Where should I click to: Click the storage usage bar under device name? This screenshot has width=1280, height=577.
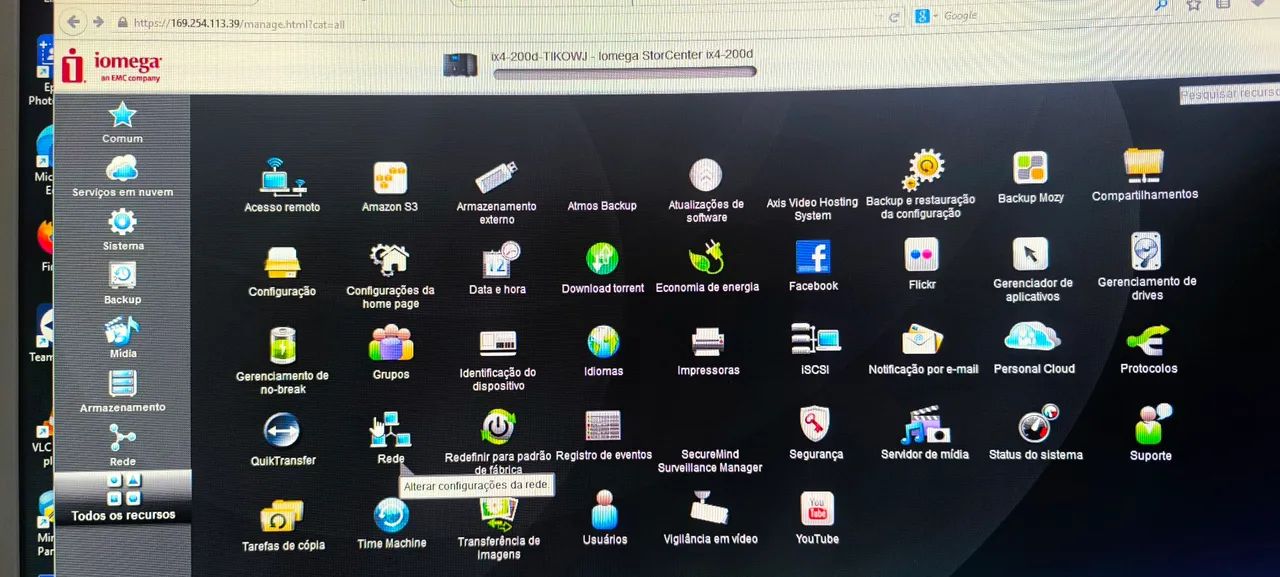624,72
